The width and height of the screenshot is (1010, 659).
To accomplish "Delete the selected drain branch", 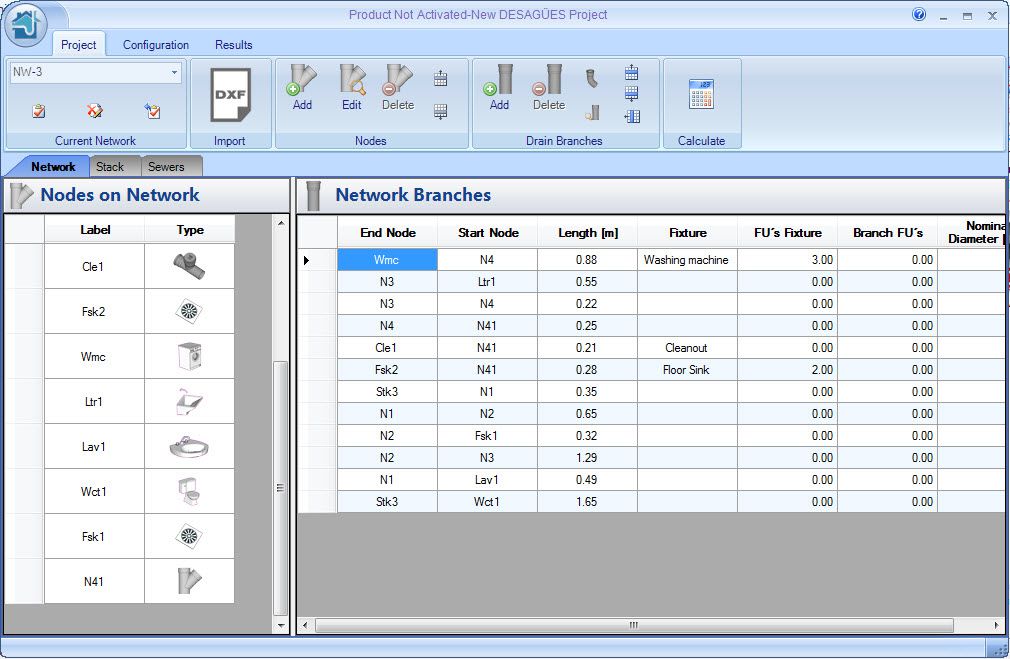I will (548, 86).
